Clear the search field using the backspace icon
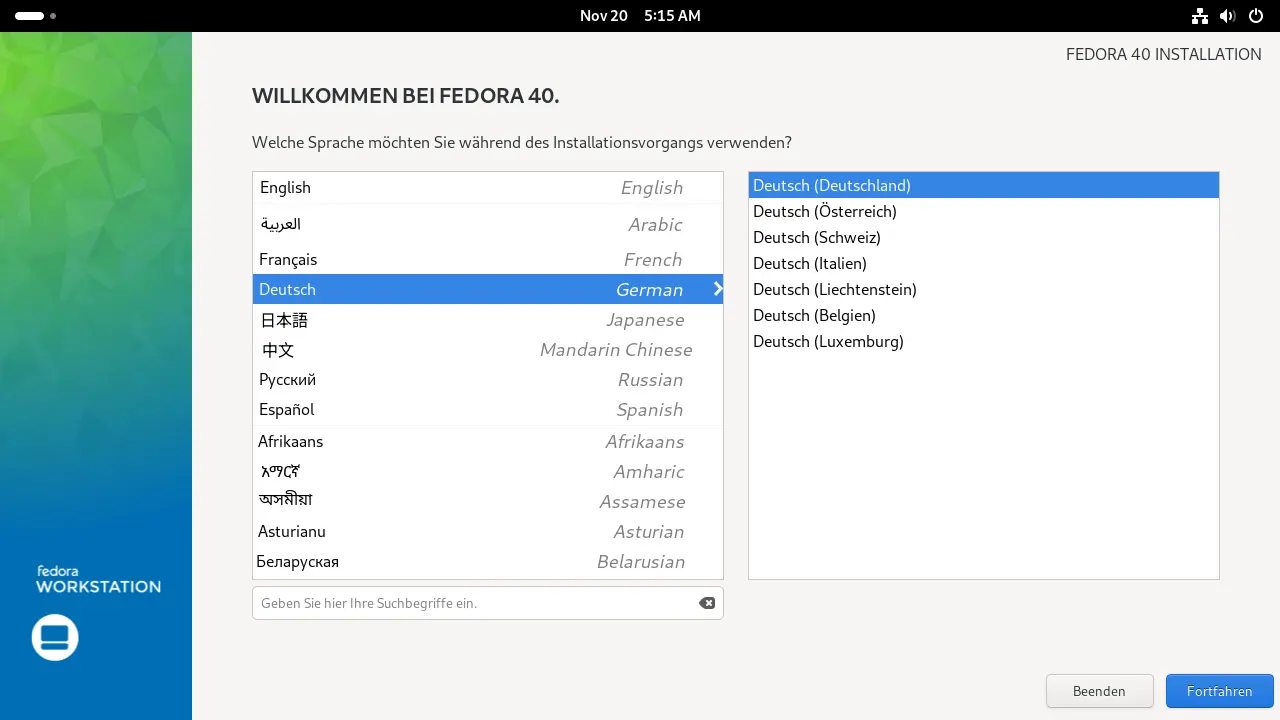The height and width of the screenshot is (720, 1280). 707,603
